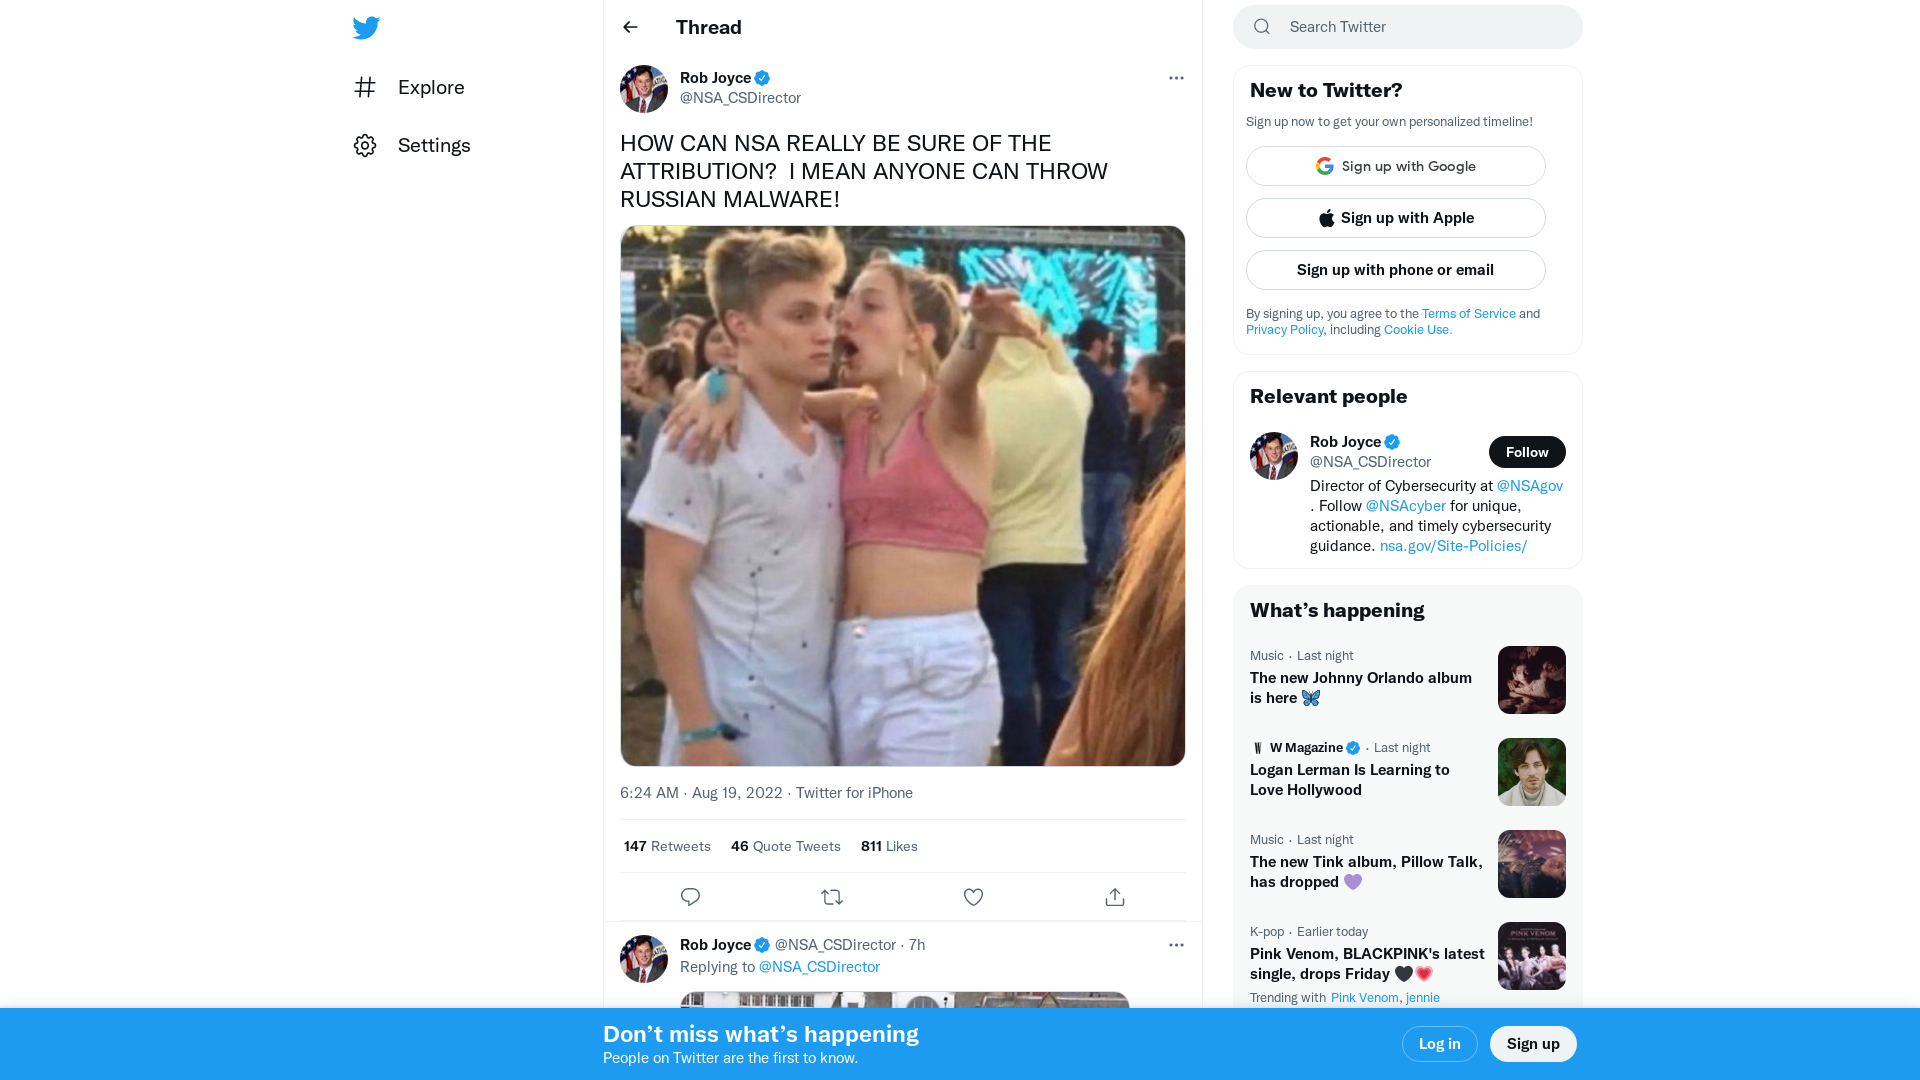This screenshot has height=1080, width=1920.
Task: Share the main tweet
Action: pyautogui.click(x=1115, y=897)
